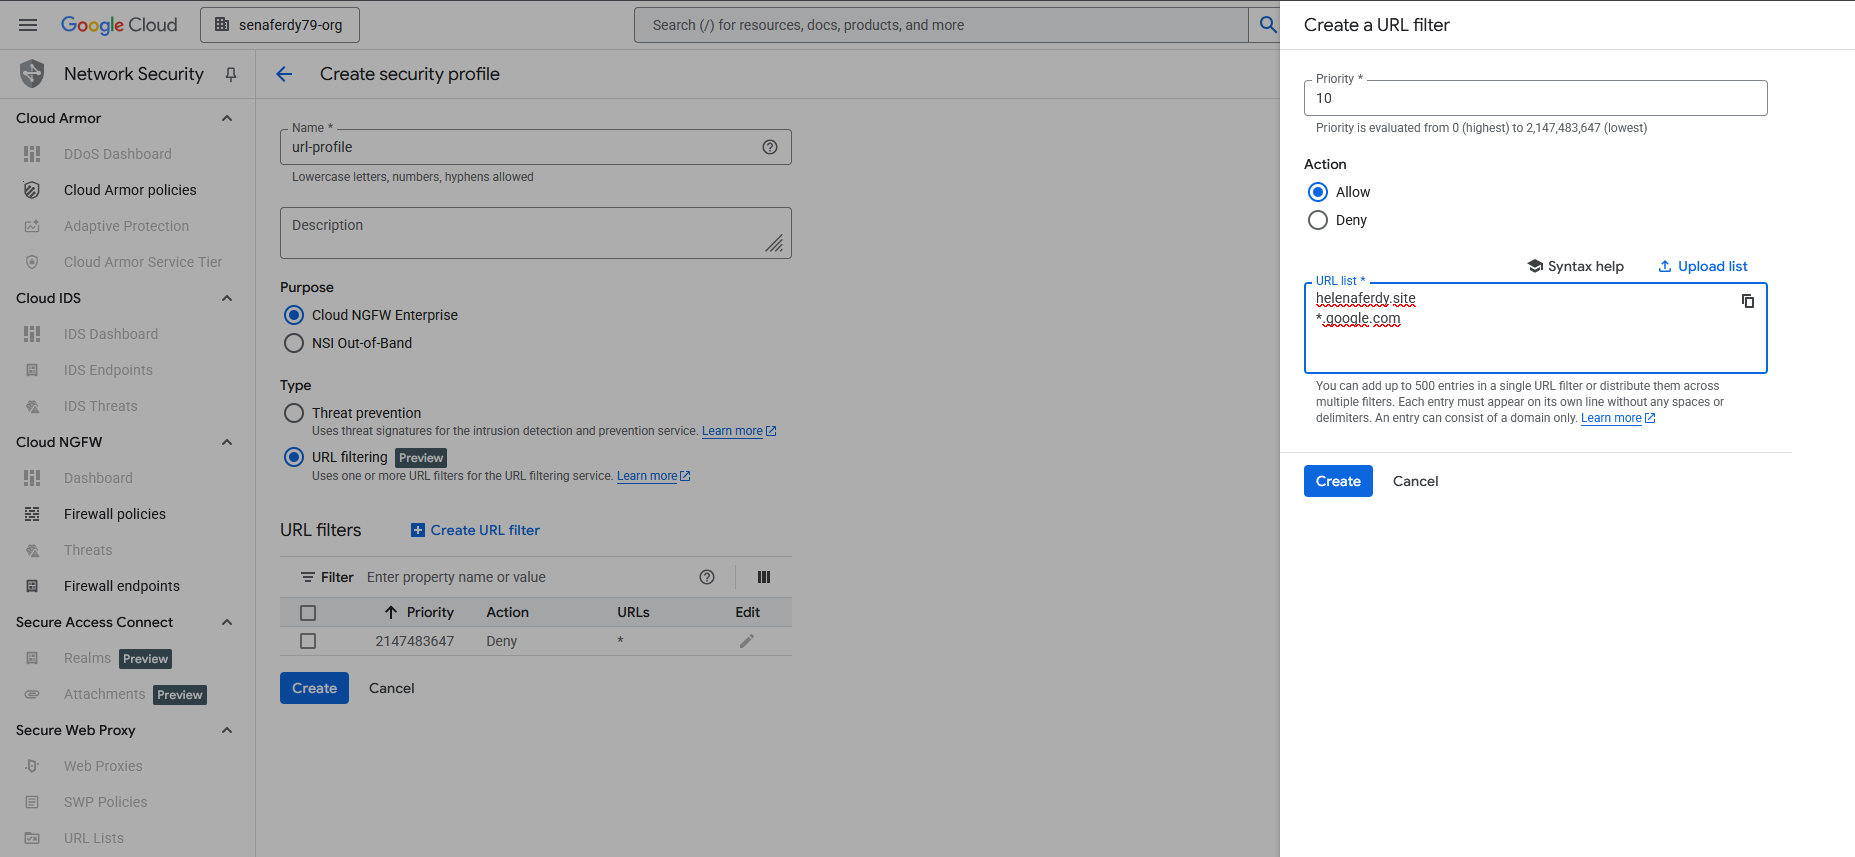The width and height of the screenshot is (1855, 857).
Task: Click the search magnifier icon
Action: (x=1267, y=25)
